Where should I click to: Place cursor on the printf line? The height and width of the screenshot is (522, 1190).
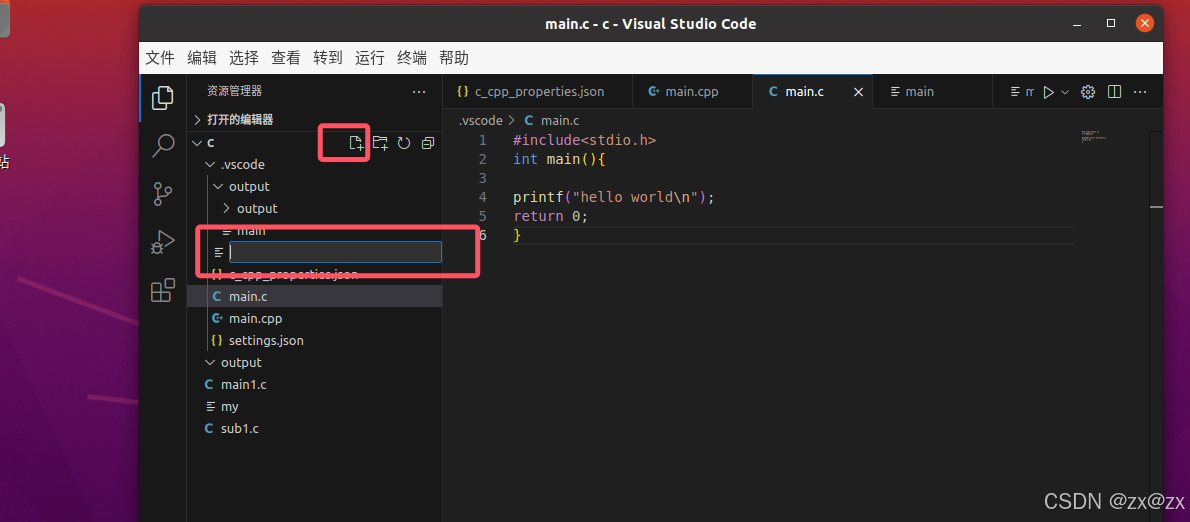coord(614,197)
